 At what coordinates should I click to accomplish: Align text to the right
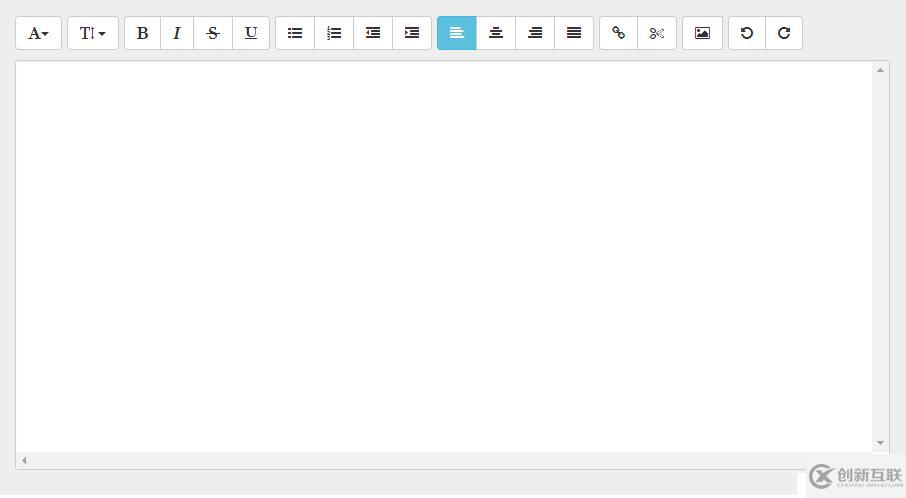point(535,34)
